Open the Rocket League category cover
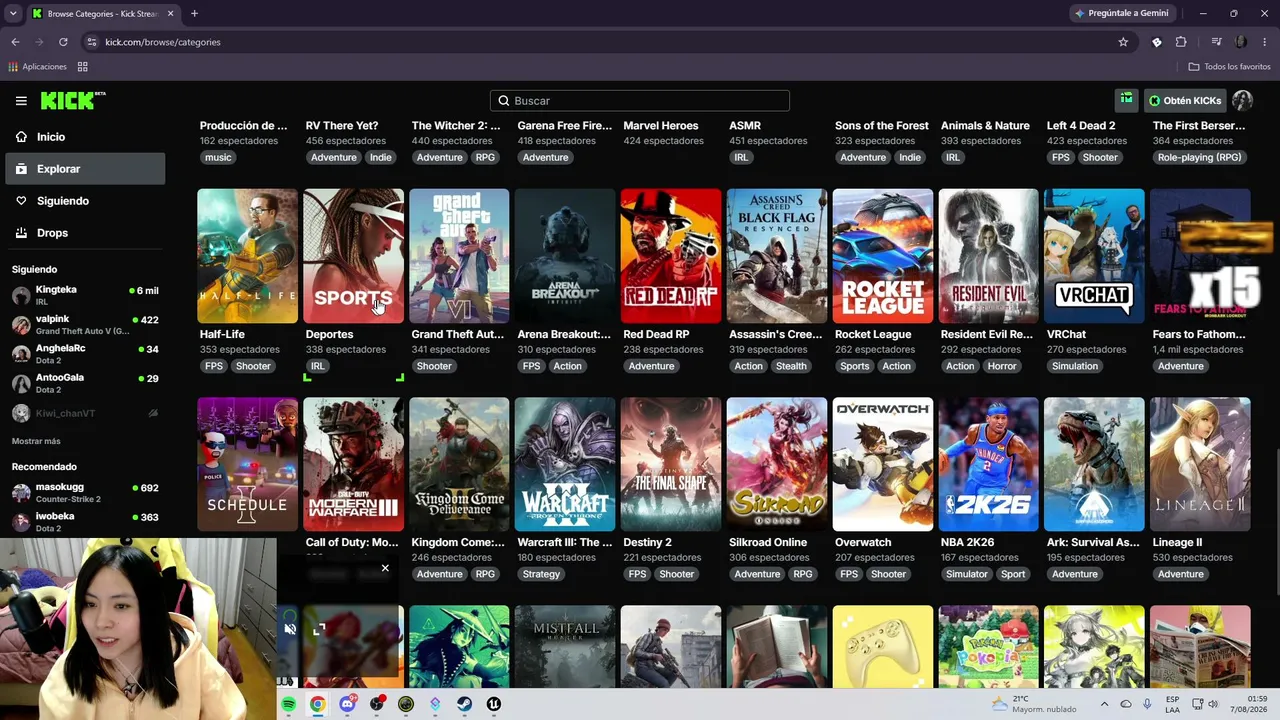Image resolution: width=1280 pixels, height=720 pixels. click(x=883, y=256)
